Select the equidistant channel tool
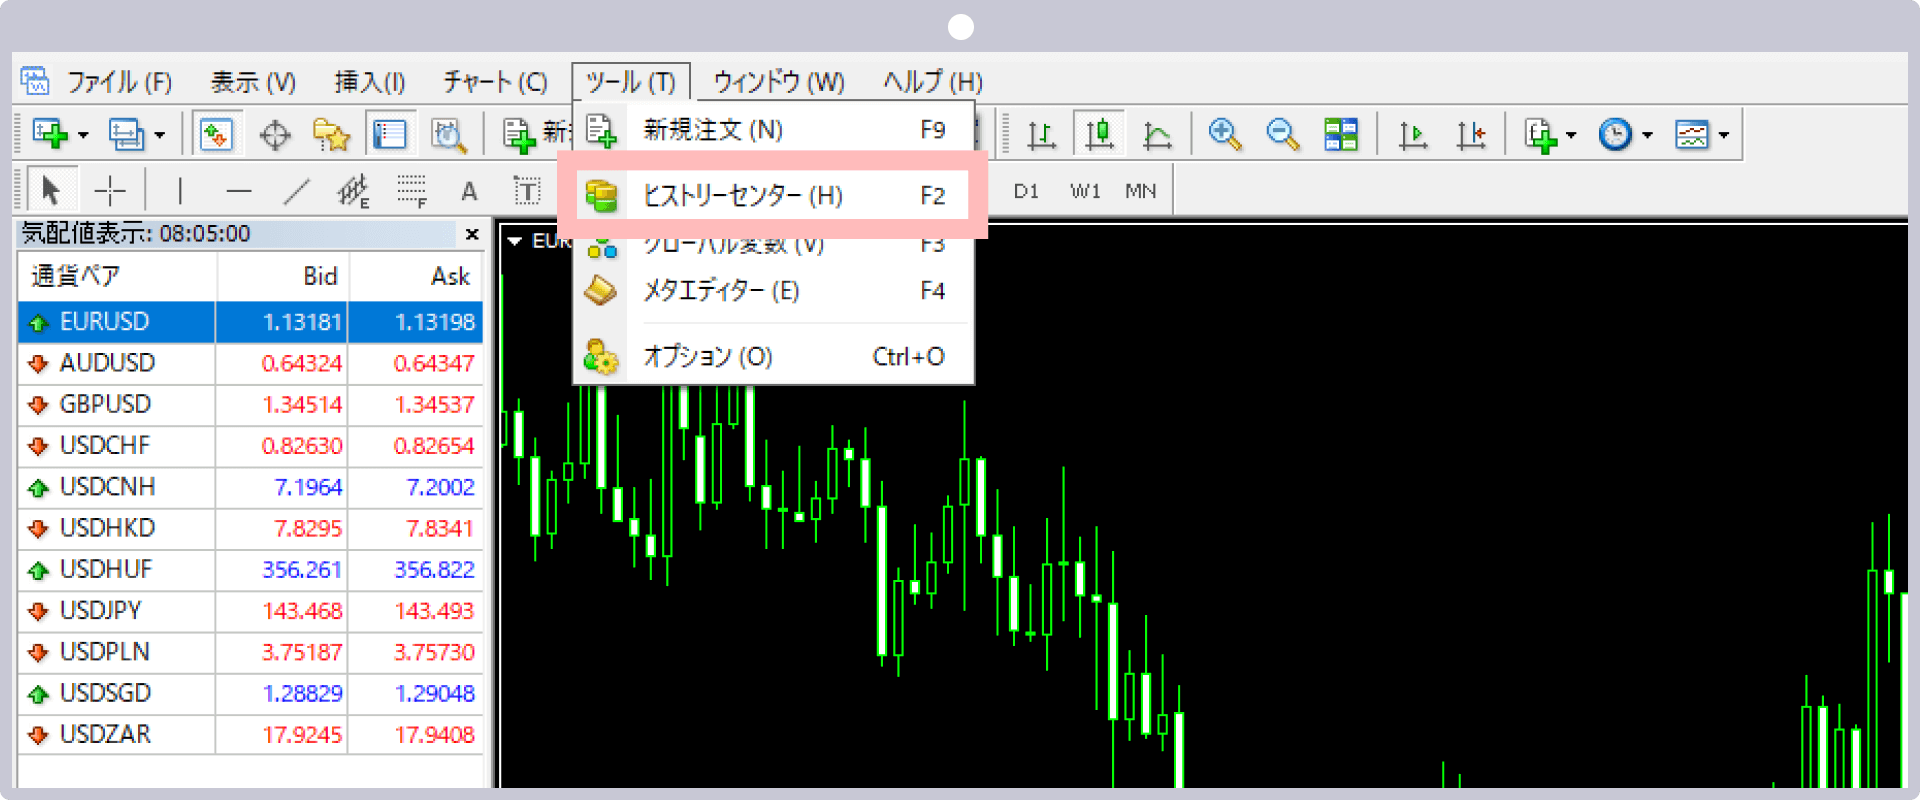The image size is (1920, 800). click(x=354, y=190)
